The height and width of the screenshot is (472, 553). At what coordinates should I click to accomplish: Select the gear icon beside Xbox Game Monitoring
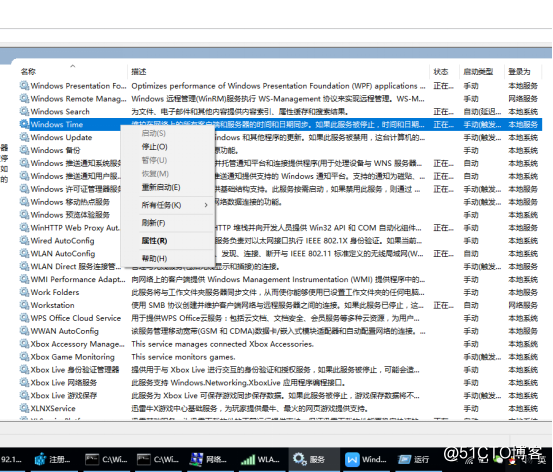pyautogui.click(x=24, y=357)
